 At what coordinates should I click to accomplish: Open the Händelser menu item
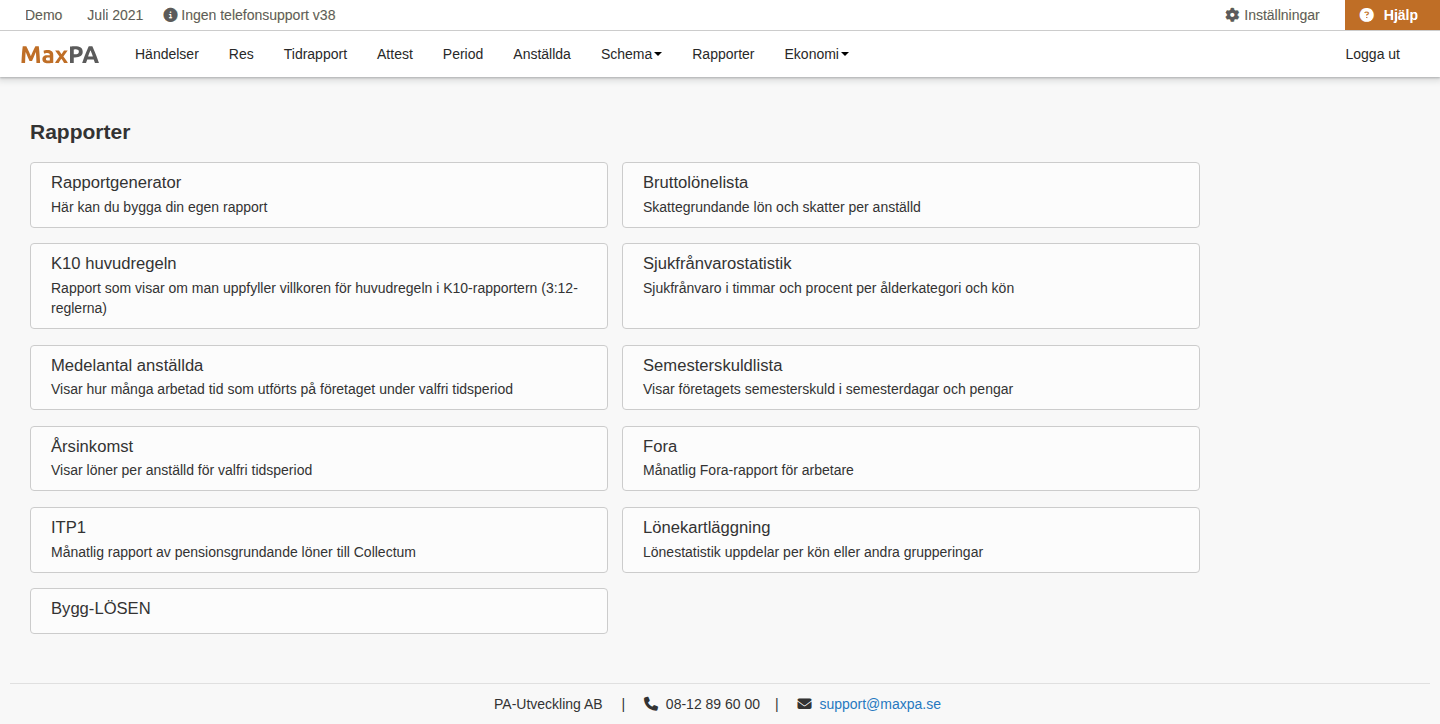(167, 54)
